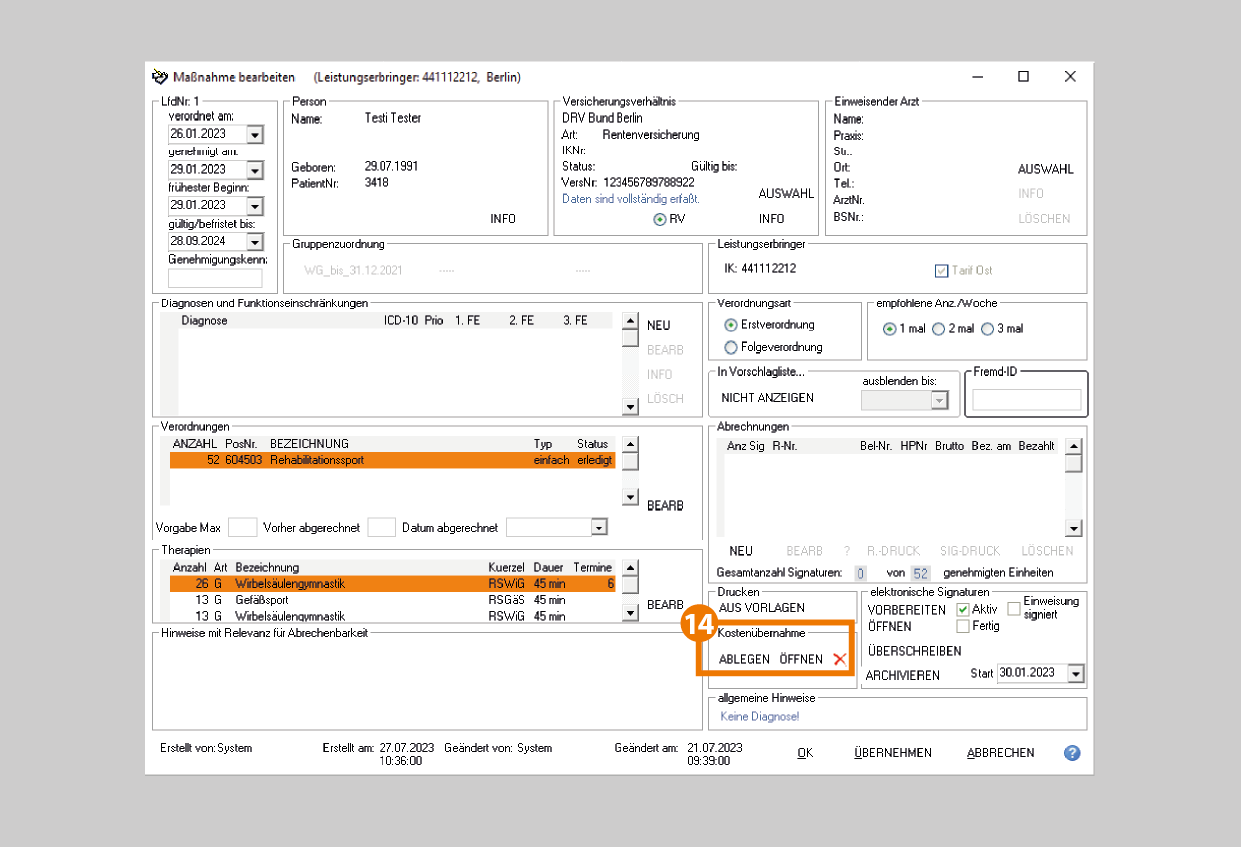
Task: Open the Datum abgerechnet dropdown
Action: (598, 527)
